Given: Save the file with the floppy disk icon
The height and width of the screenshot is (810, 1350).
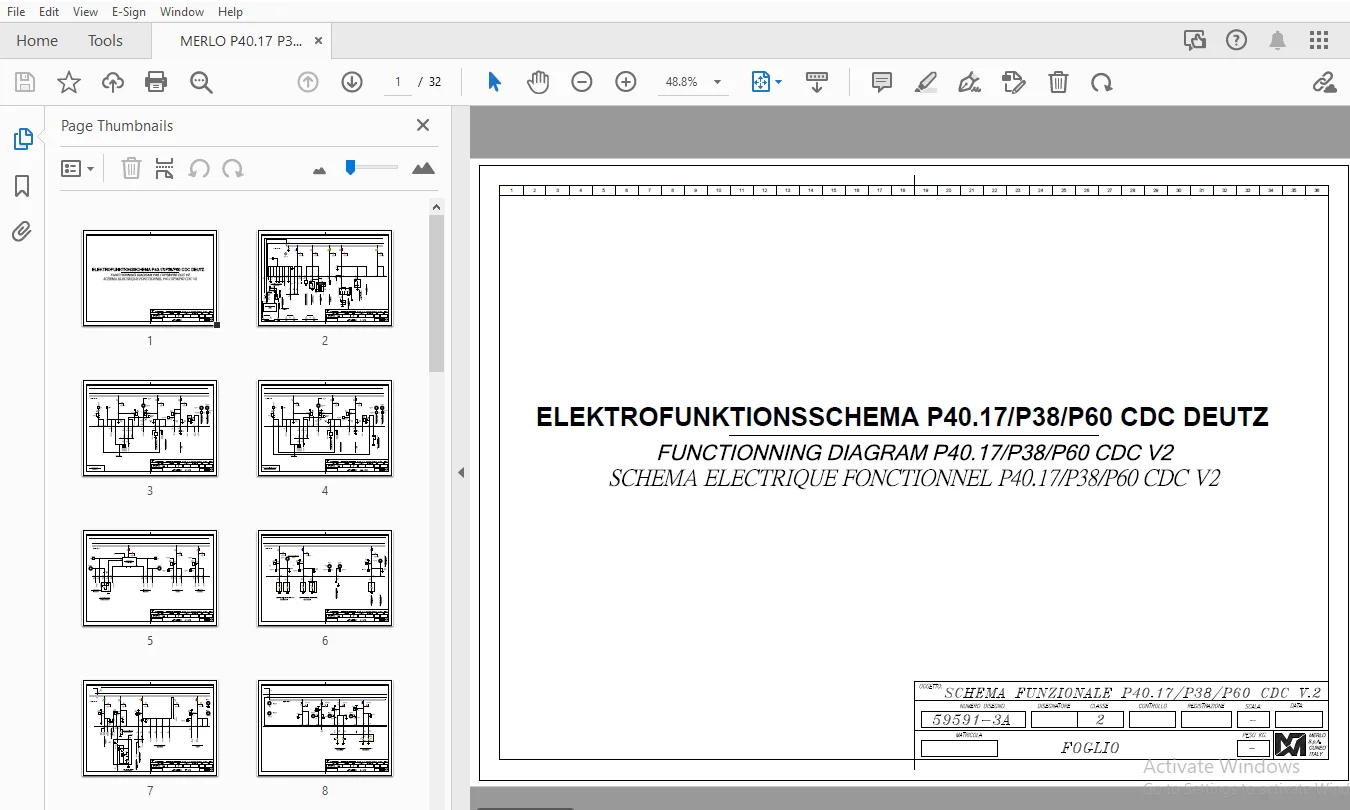Looking at the screenshot, I should click(x=25, y=82).
